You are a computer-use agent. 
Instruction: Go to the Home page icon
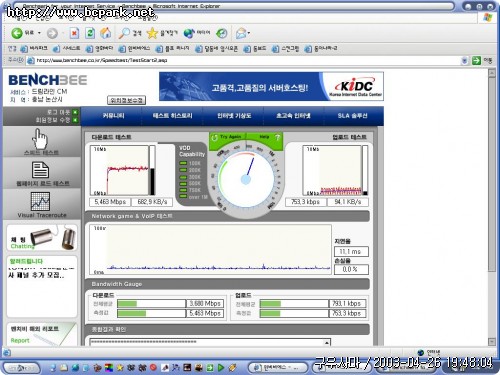click(x=106, y=33)
